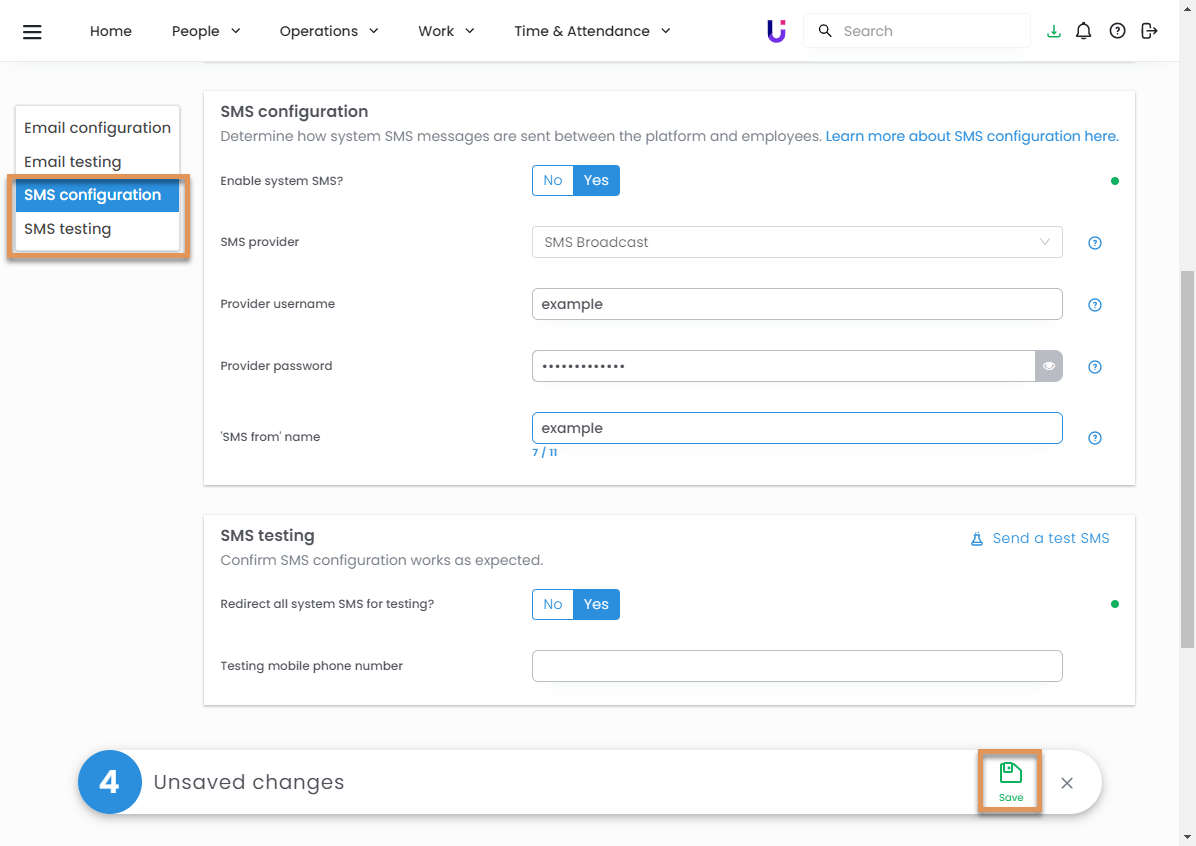Set Enable system SMS to No
Image resolution: width=1196 pixels, height=846 pixels.
(553, 181)
